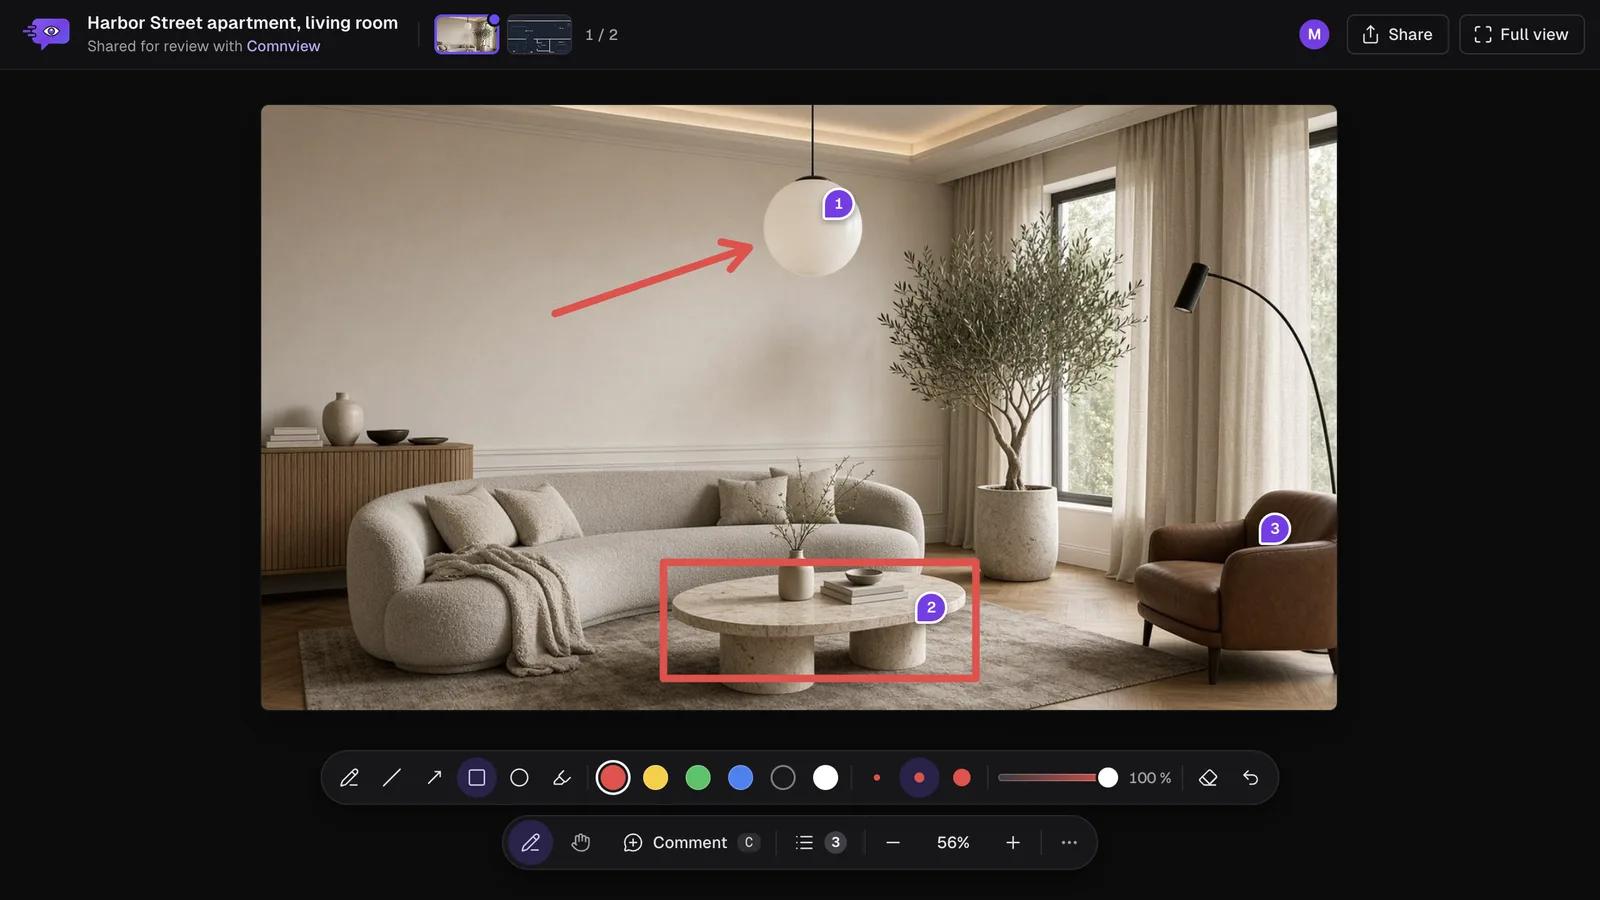This screenshot has width=1600, height=900.
Task: Click the 100 % opacity value
Action: [x=1149, y=778]
